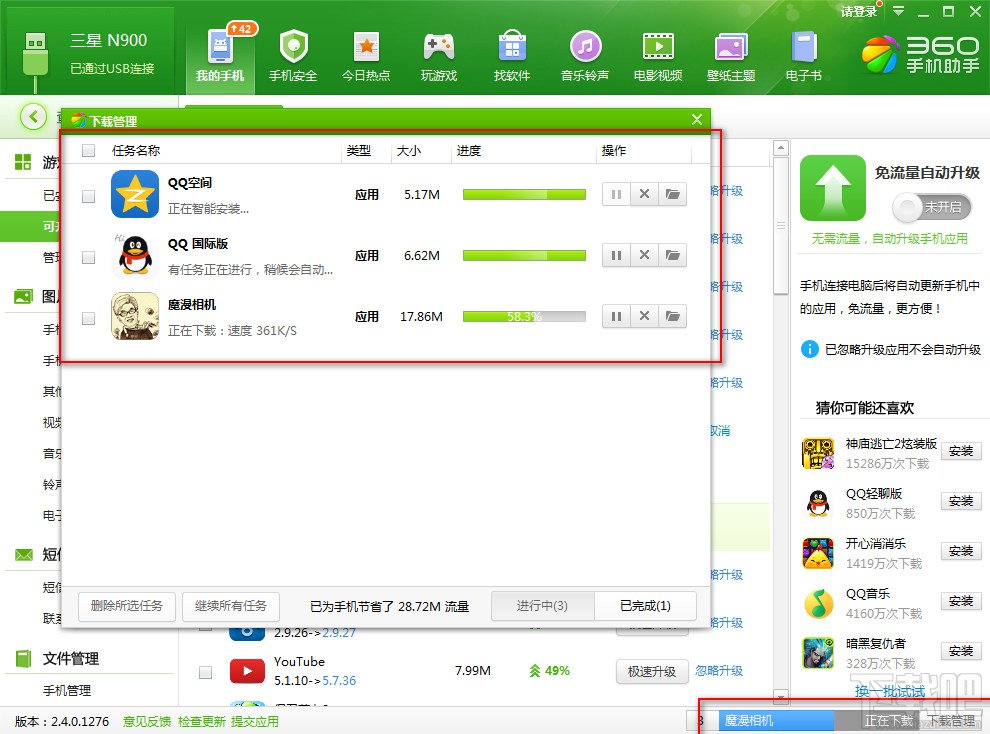
Task: Click the 检查更新 link
Action: 201,721
